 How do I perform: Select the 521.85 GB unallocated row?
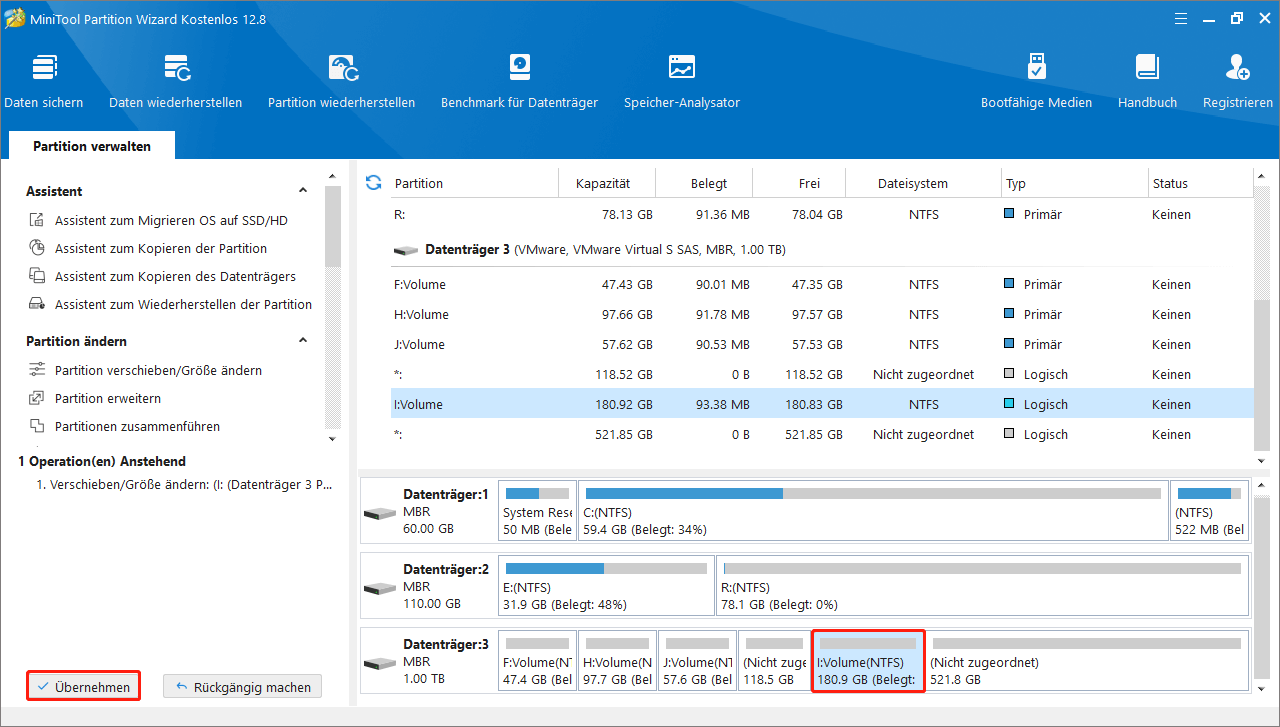820,435
